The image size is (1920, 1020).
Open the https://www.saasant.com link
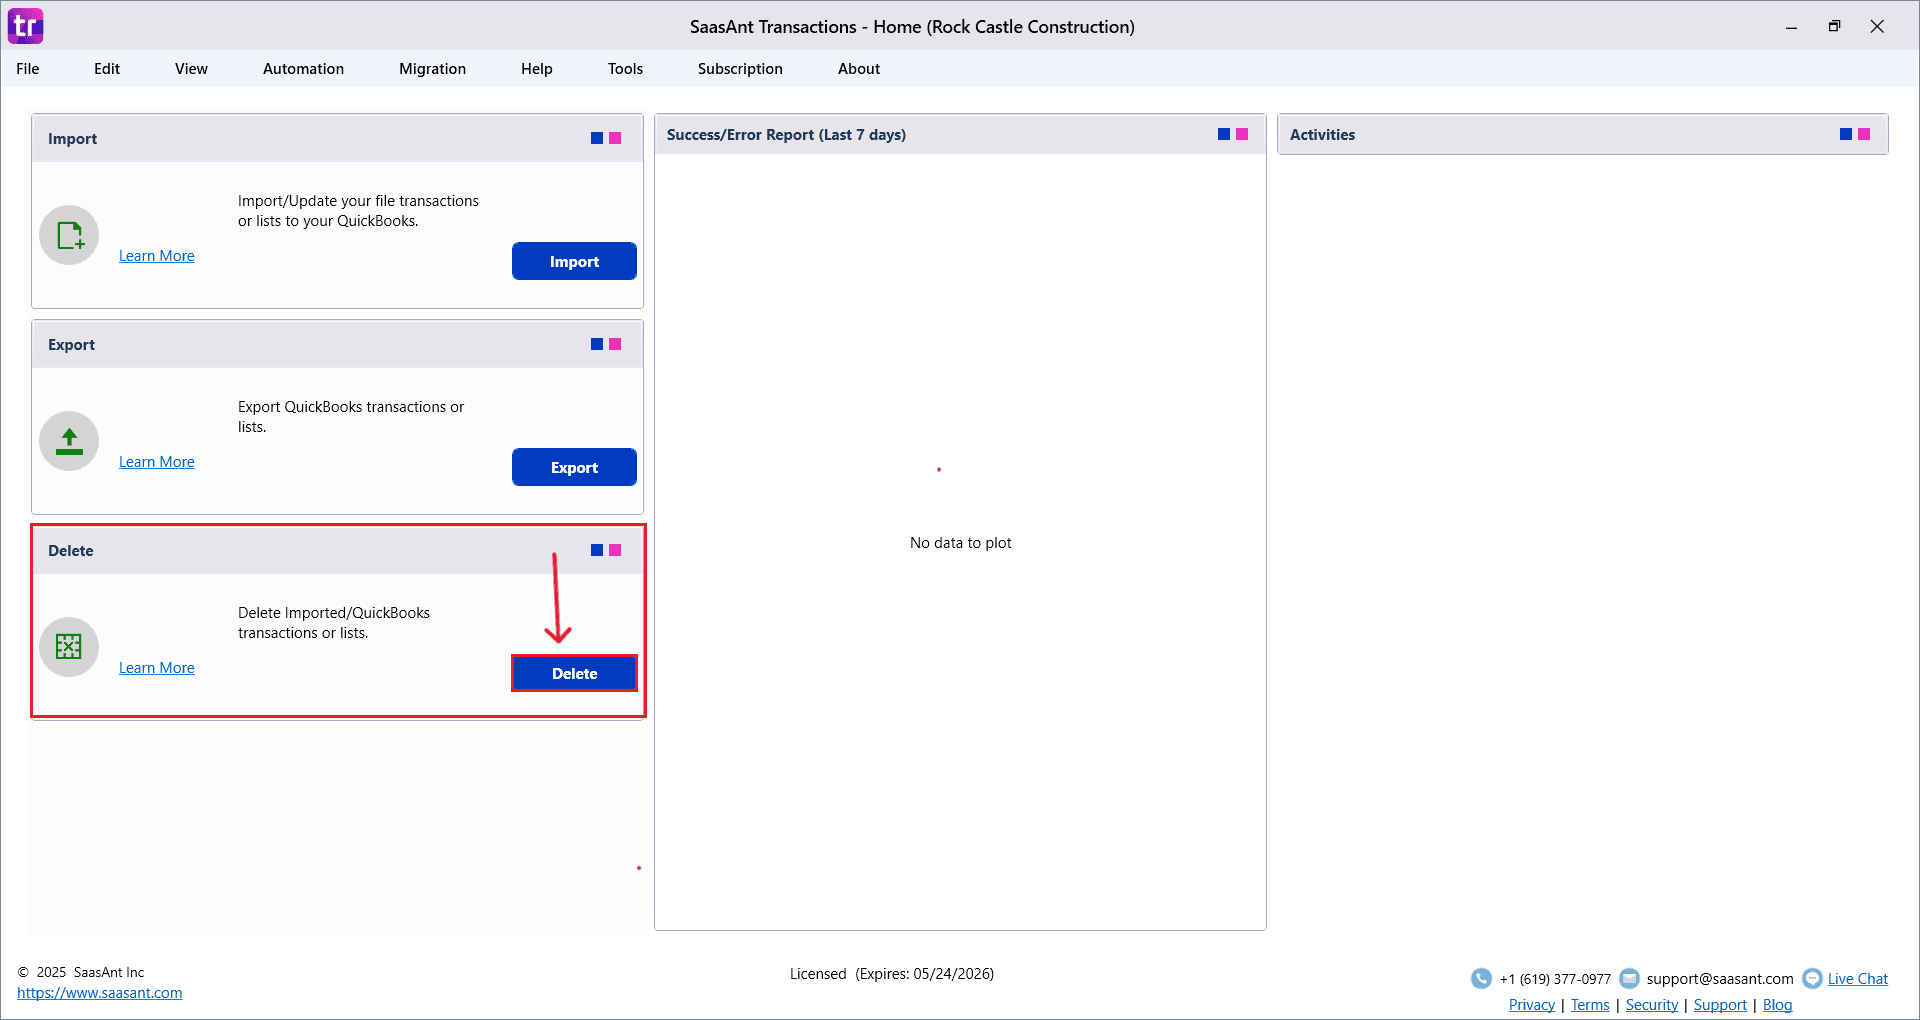(x=100, y=992)
